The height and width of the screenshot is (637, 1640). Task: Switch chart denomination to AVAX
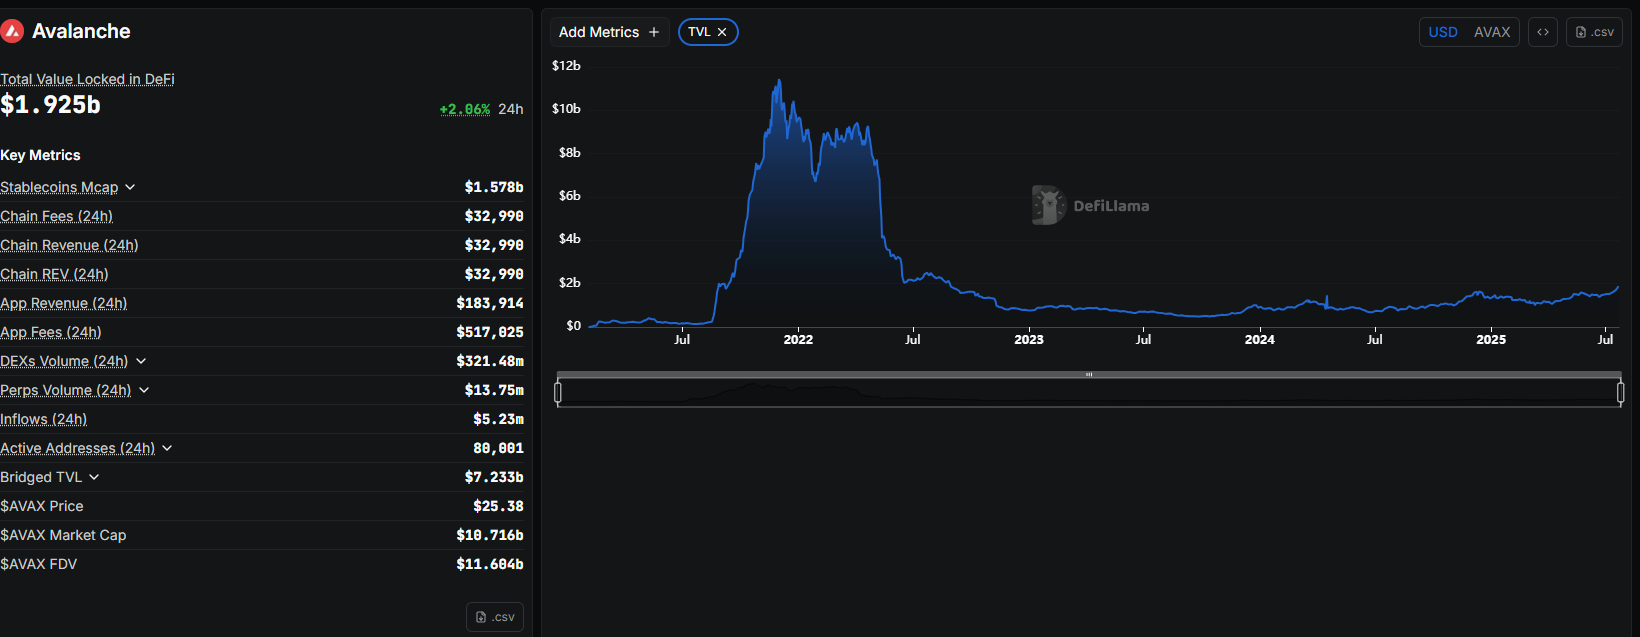(x=1492, y=32)
